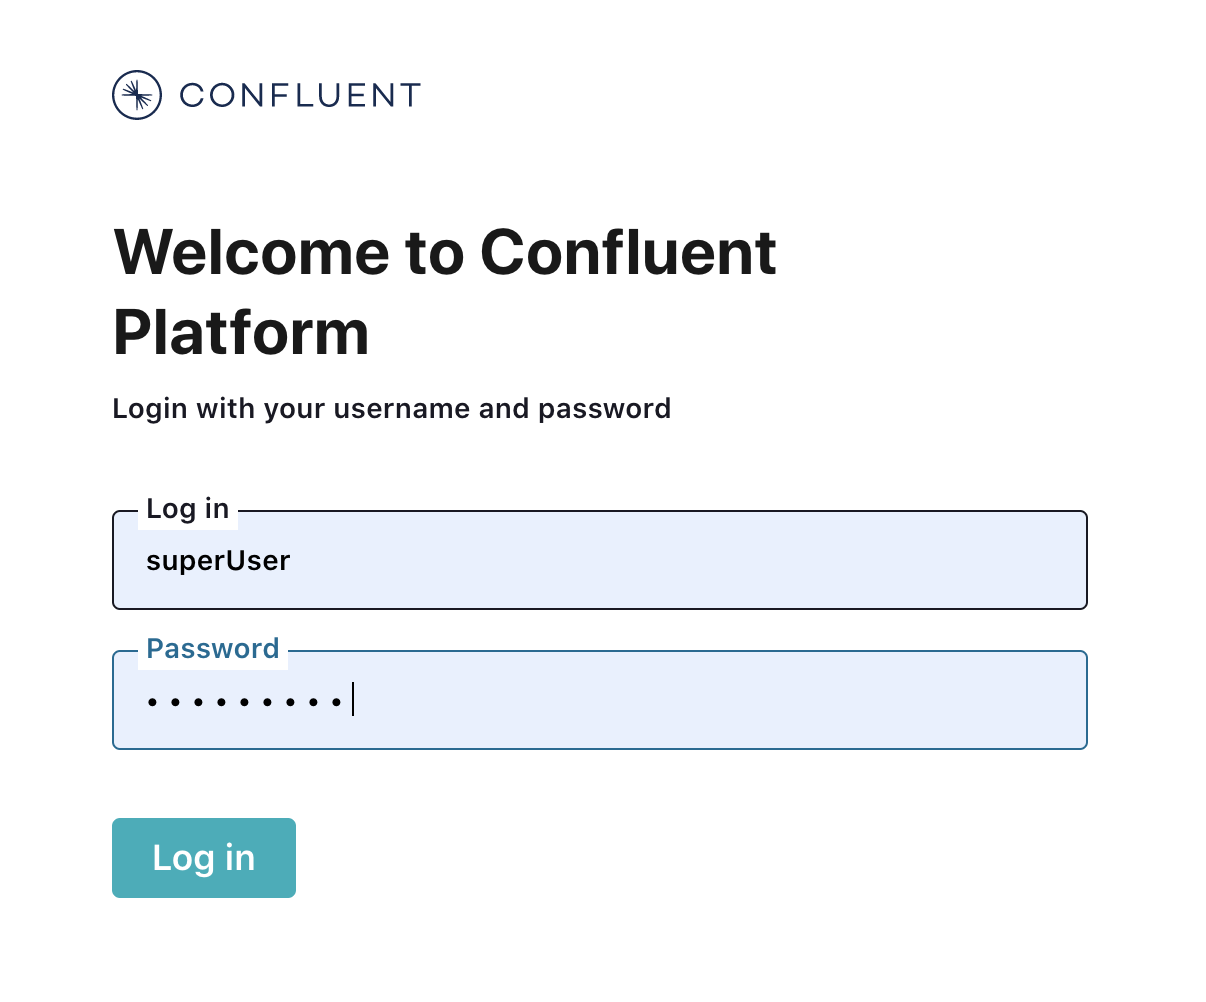
Task: Click the "superUser" text in username field
Action: point(218,561)
